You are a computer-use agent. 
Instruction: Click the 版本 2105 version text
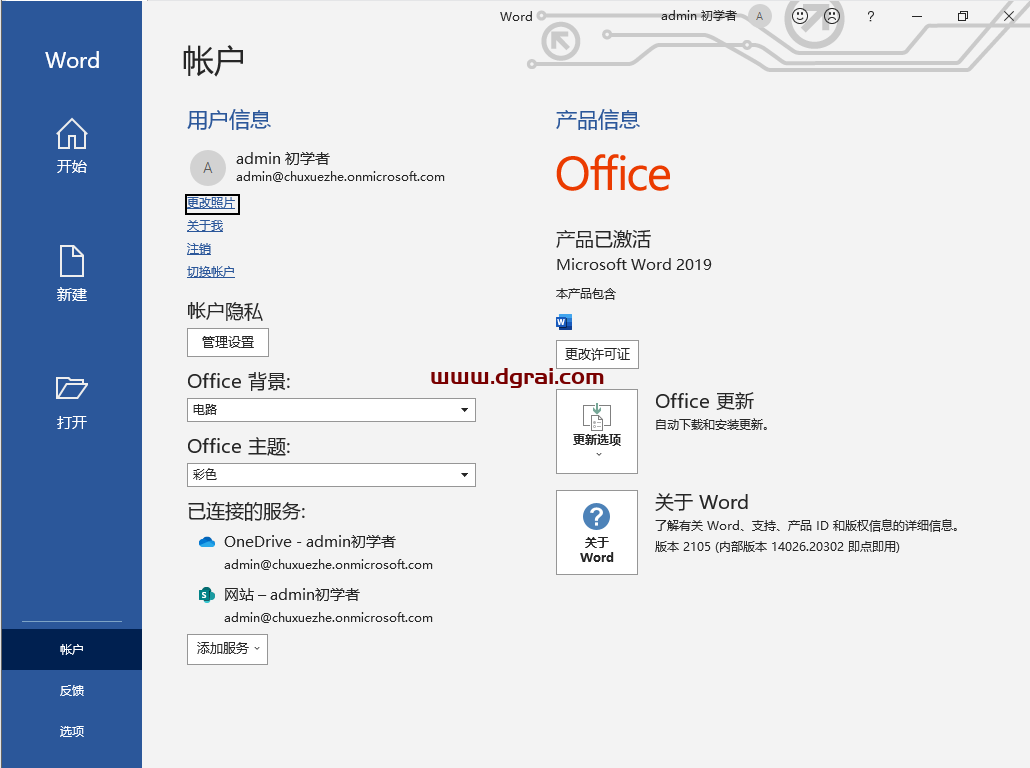pyautogui.click(x=777, y=547)
